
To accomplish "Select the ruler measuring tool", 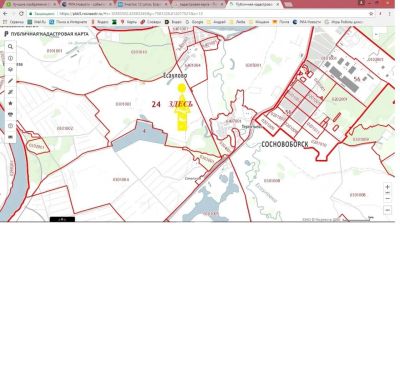I will tap(10, 92).
